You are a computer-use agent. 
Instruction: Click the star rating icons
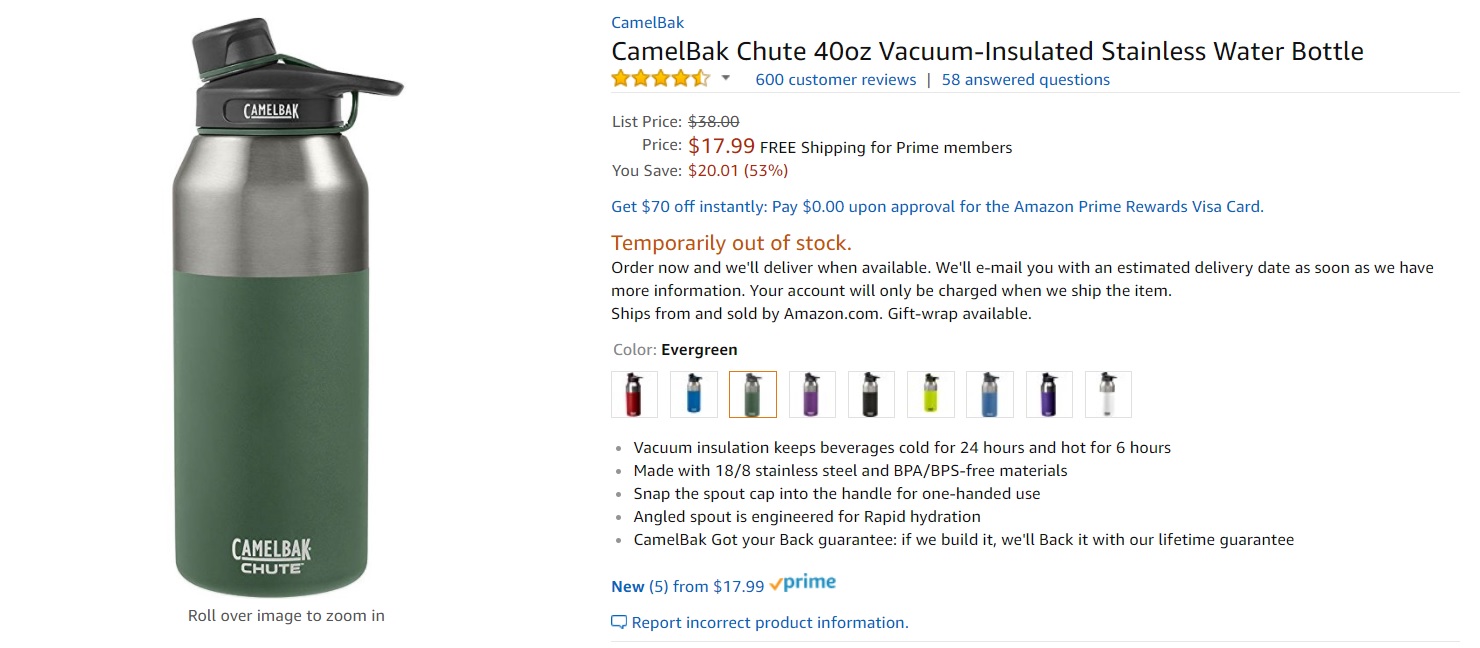tap(660, 79)
